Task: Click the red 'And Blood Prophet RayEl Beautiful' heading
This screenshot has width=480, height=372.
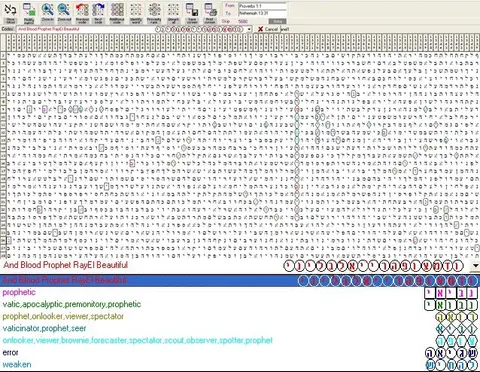Action: (66, 265)
